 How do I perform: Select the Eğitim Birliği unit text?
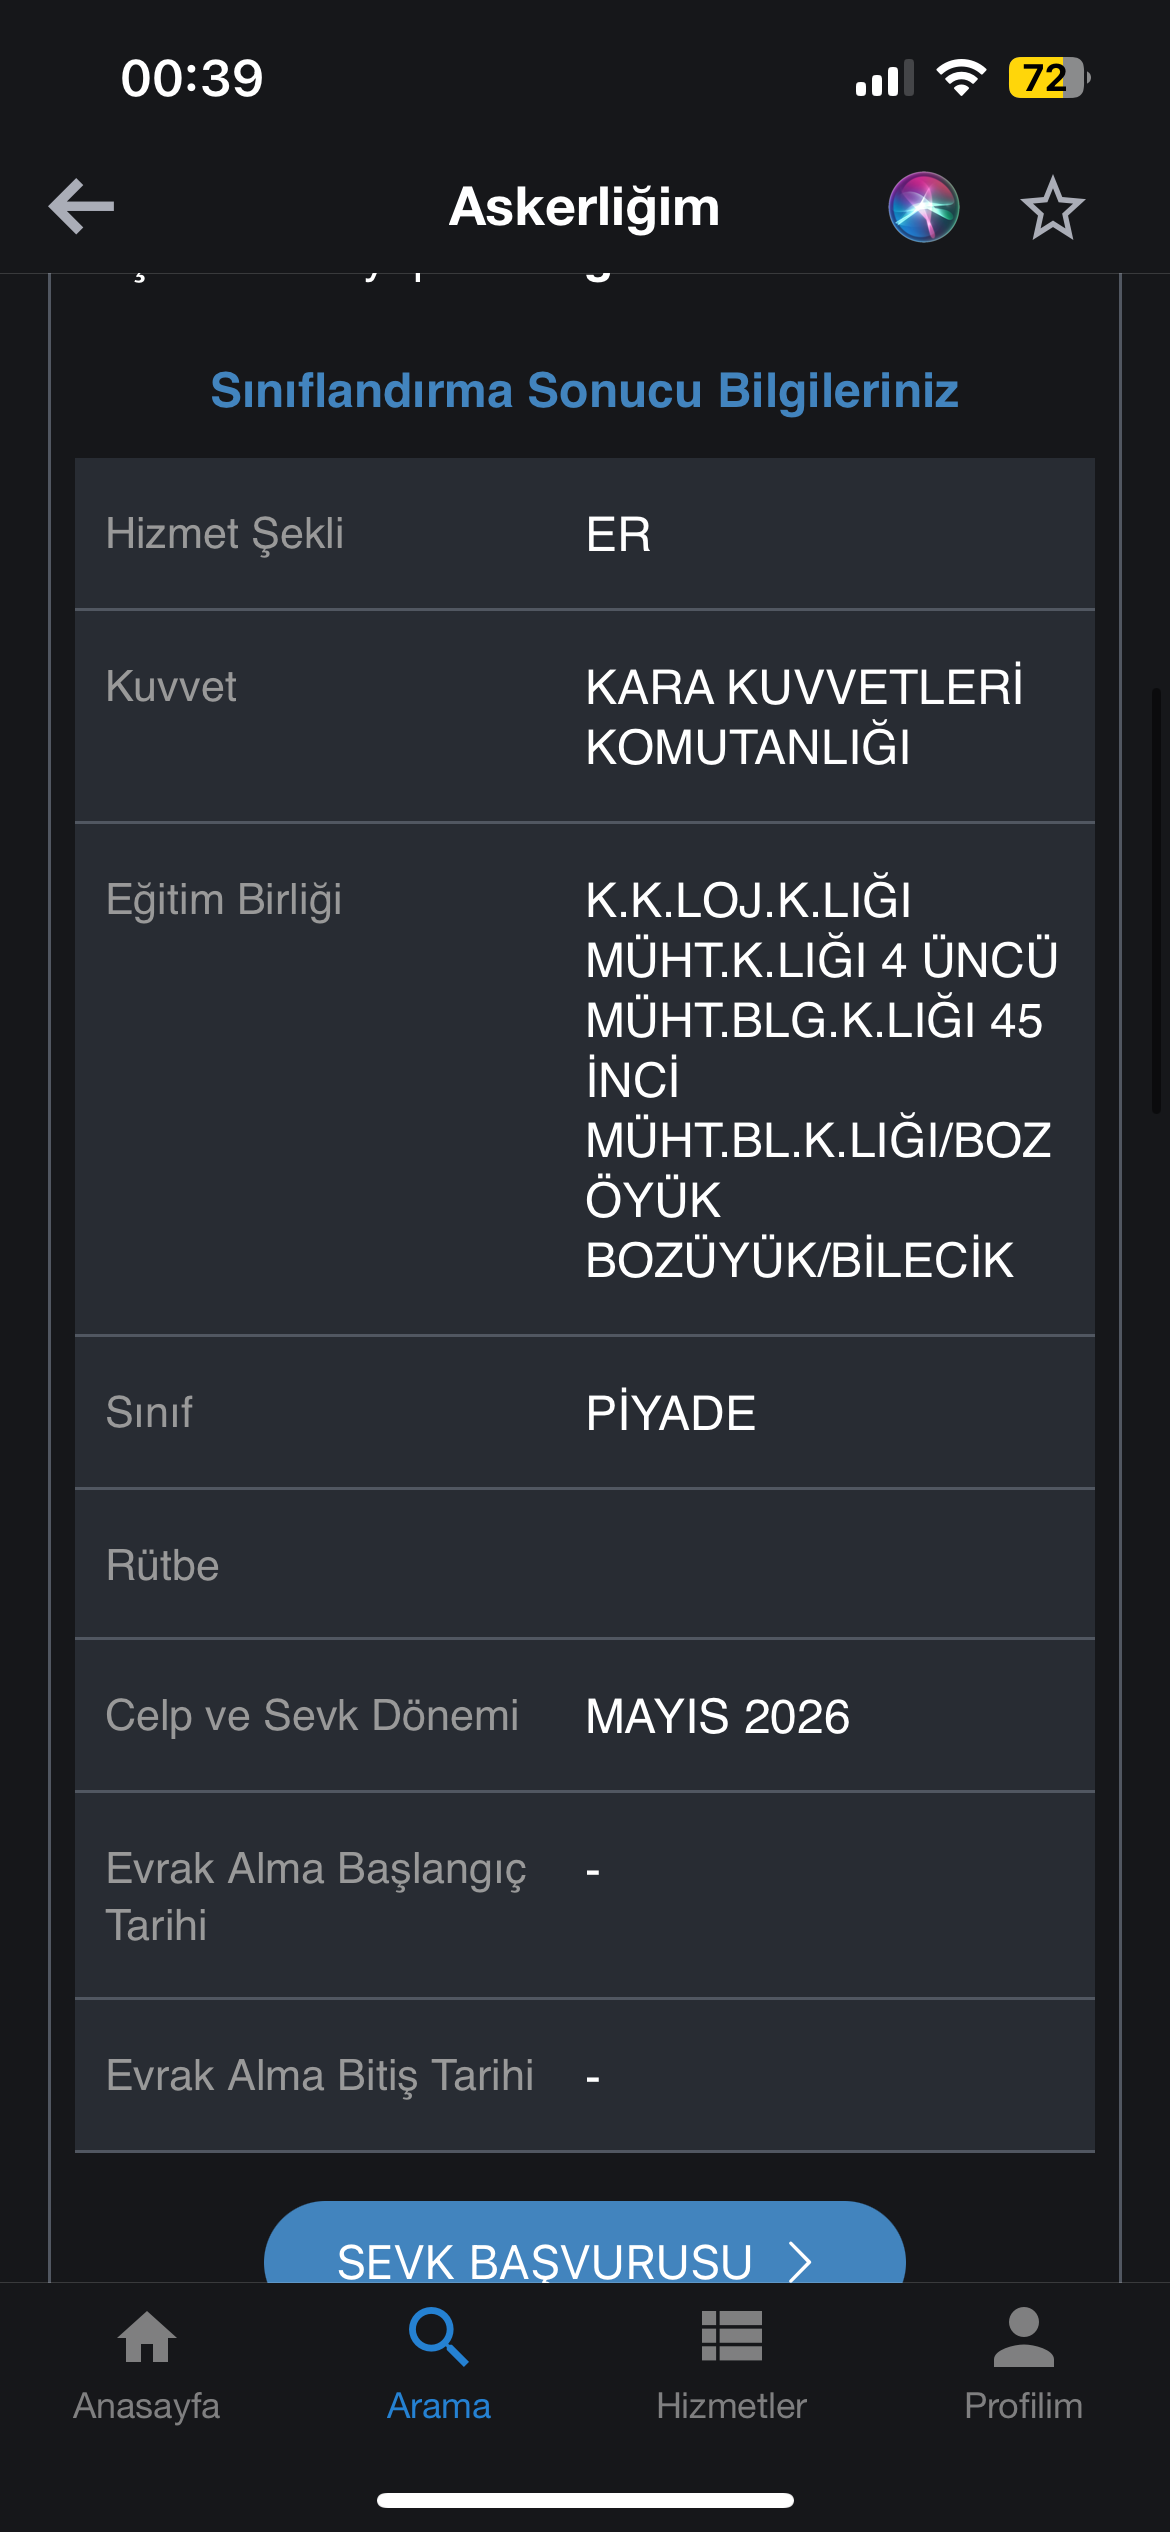821,1080
